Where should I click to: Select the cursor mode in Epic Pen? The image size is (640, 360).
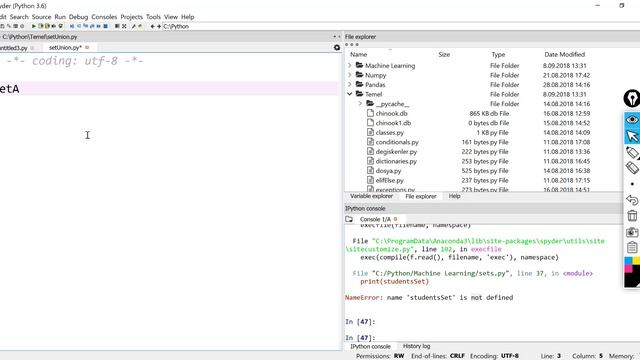pos(632,136)
